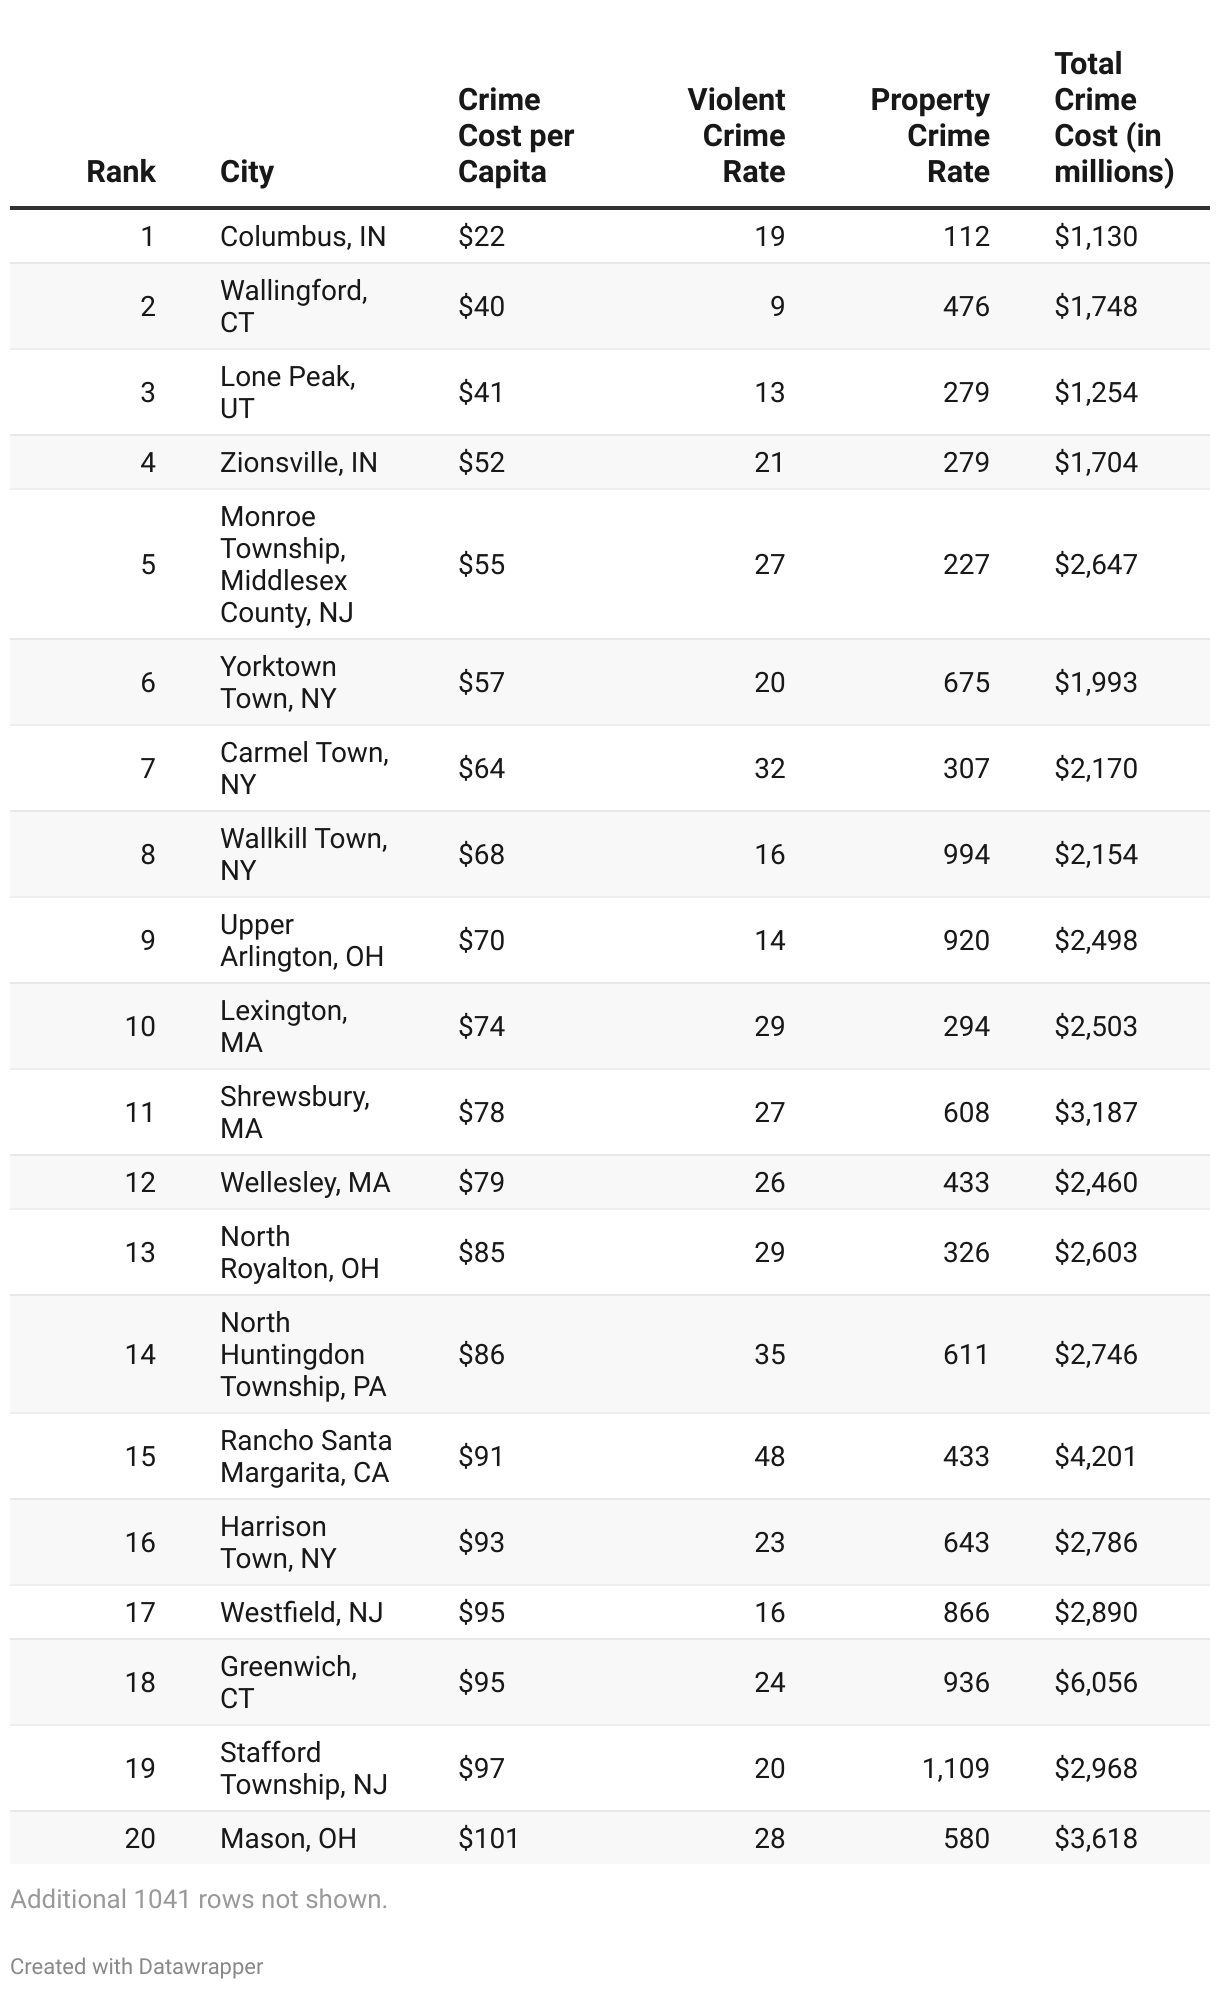Click the Additional 1041 rows not shown note

pos(199,1899)
